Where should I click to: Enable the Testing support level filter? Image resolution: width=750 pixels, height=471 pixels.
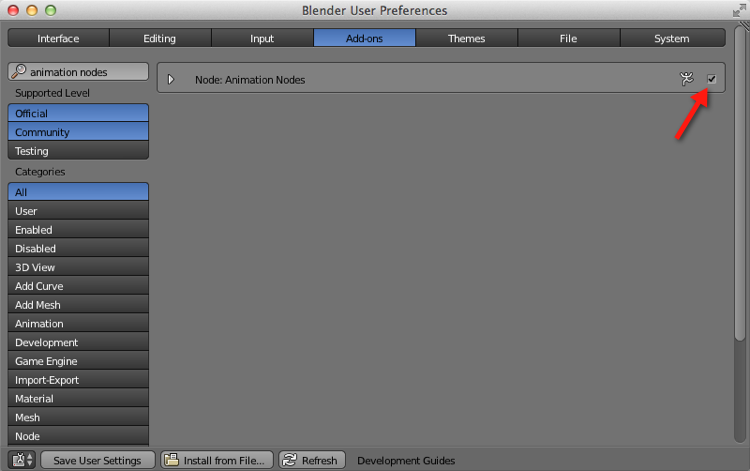coord(78,151)
